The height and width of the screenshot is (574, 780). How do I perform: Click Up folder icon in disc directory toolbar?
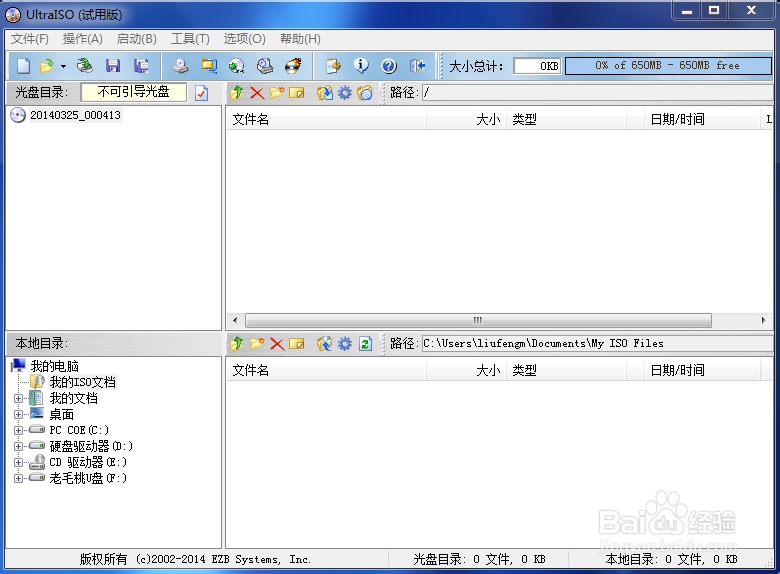237,93
